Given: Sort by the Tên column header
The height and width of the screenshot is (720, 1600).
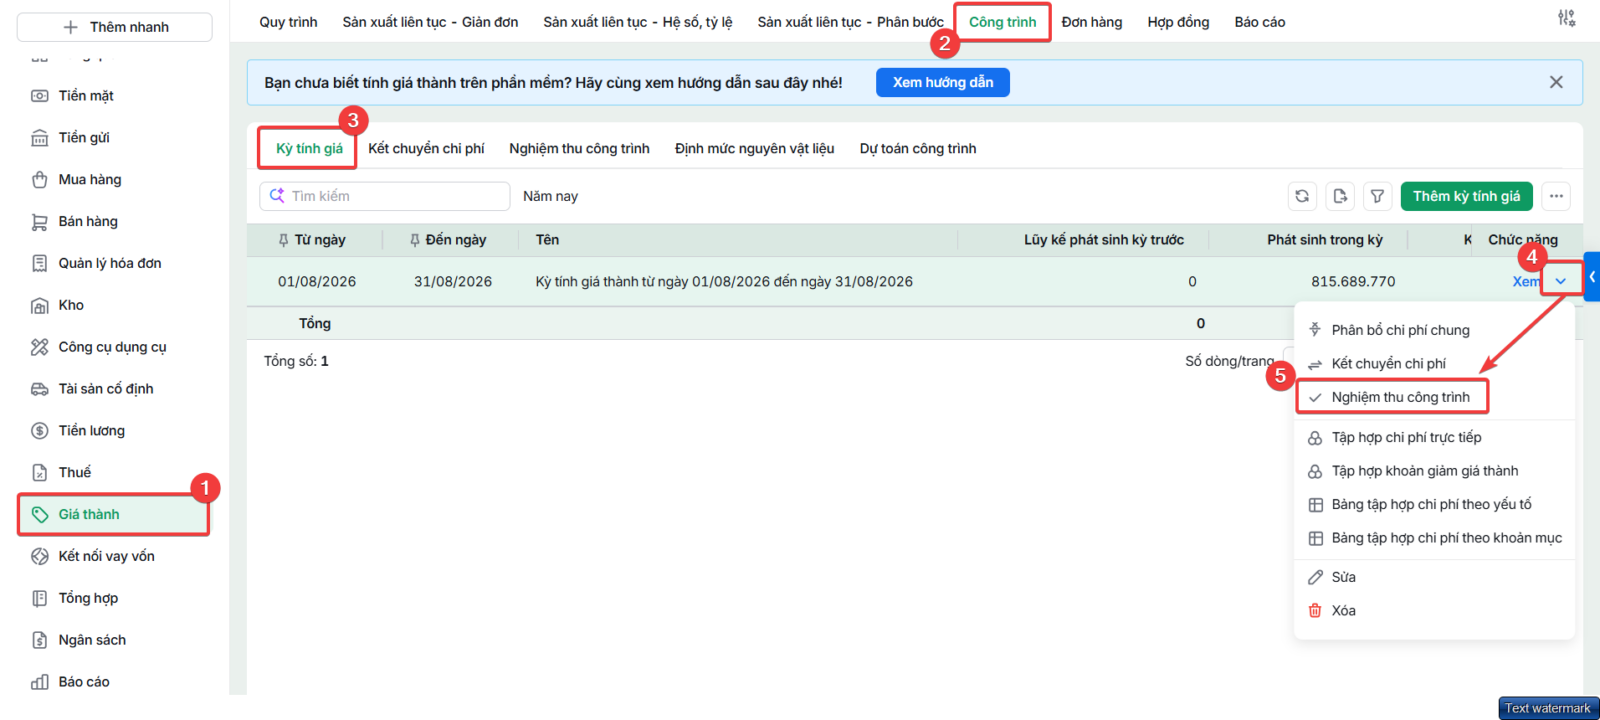Looking at the screenshot, I should pyautogui.click(x=547, y=240).
